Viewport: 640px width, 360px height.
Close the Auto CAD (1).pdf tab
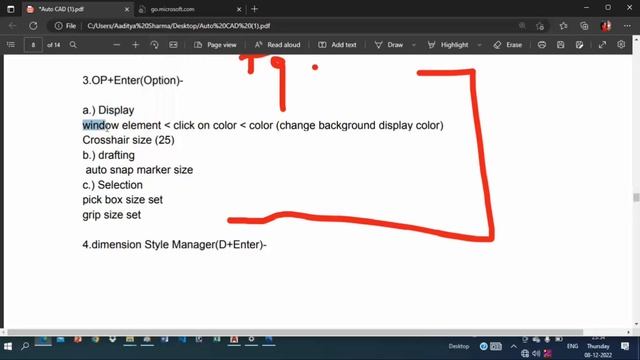pyautogui.click(x=127, y=9)
